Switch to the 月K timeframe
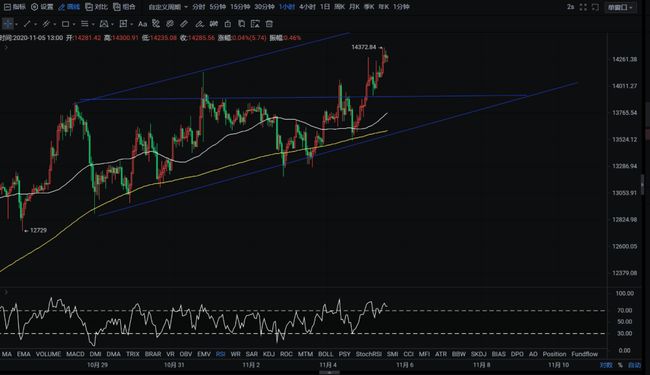Screen dimensions: 650x375 tap(354, 7)
